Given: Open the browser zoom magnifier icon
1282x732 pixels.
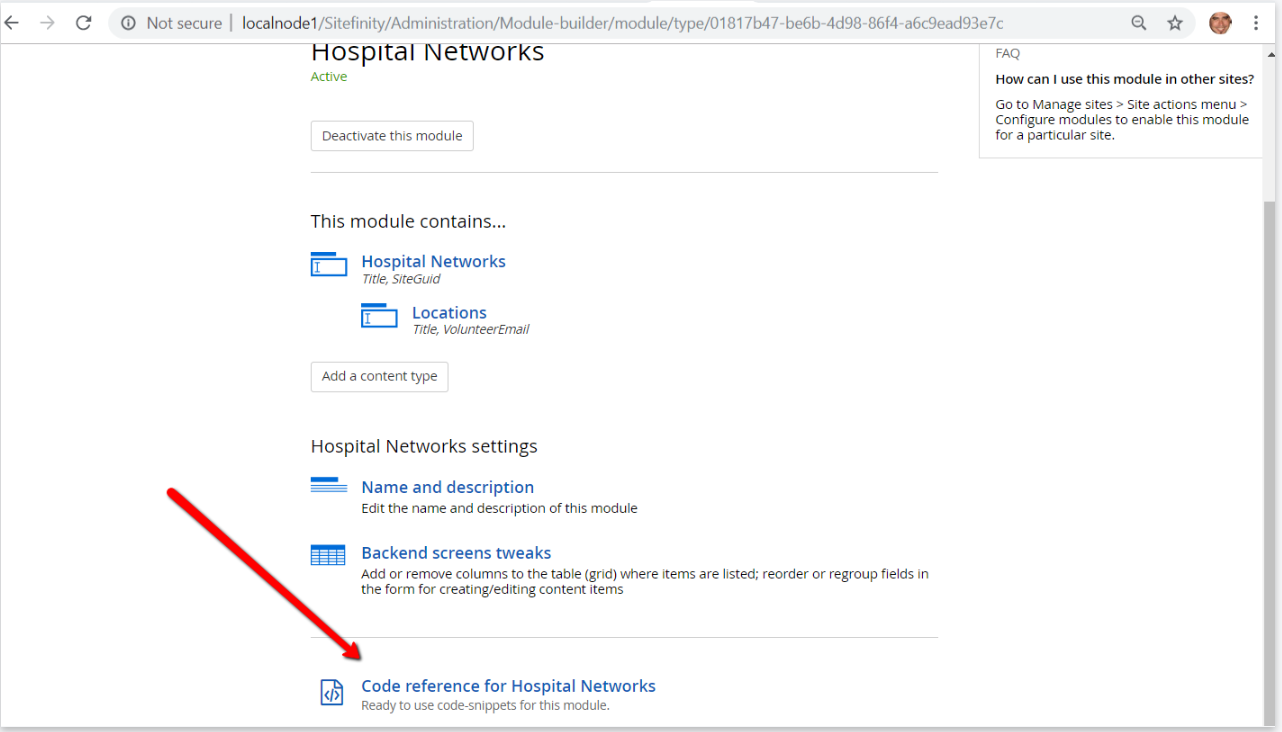Looking at the screenshot, I should 1139,23.
